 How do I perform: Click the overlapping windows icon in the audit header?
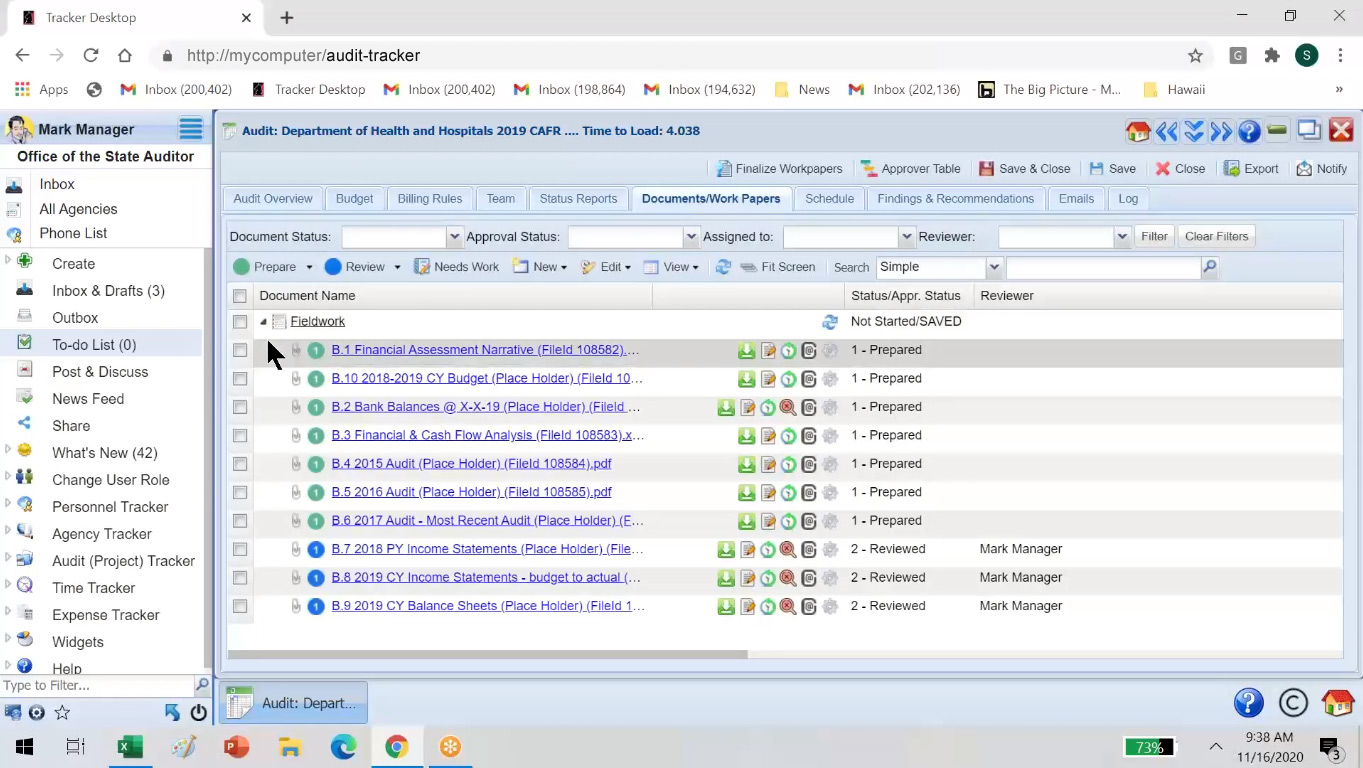pos(1309,131)
